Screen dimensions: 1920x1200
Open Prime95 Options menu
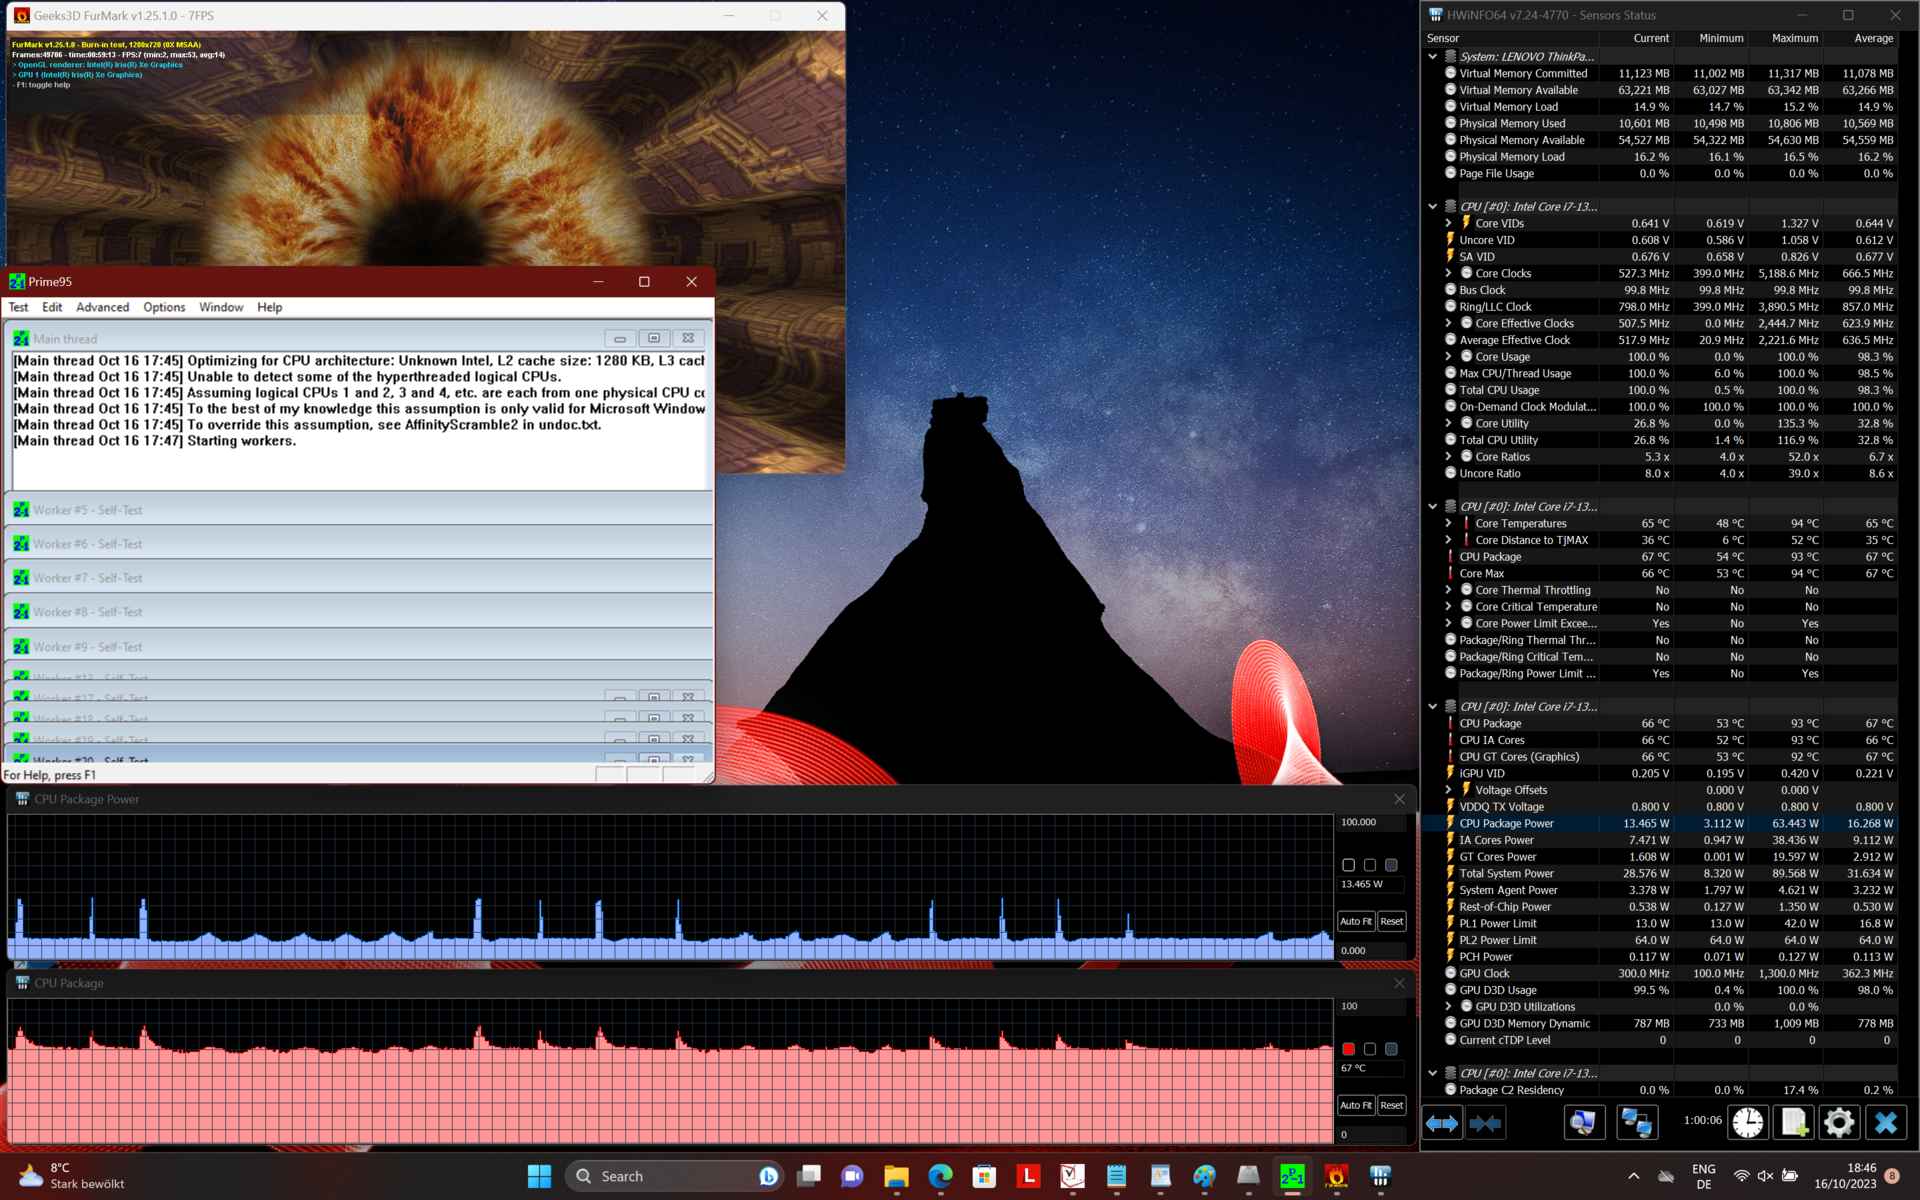pos(164,307)
